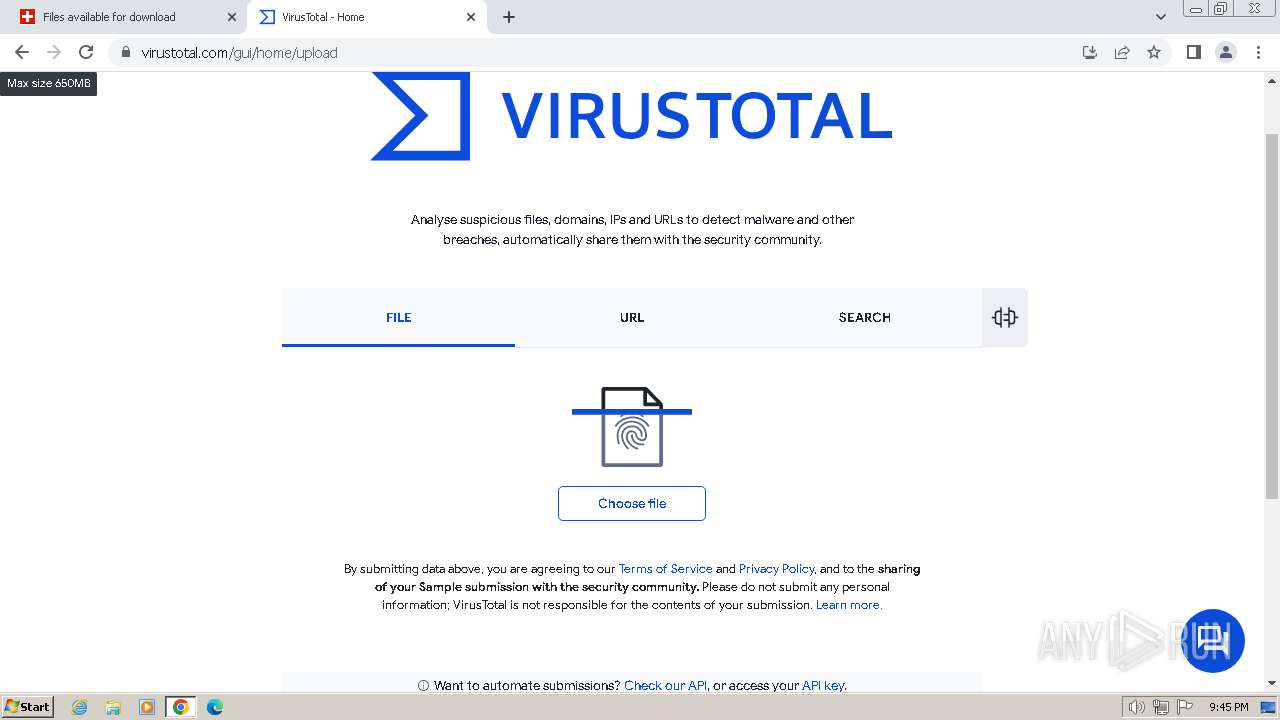This screenshot has width=1280, height=720.
Task: Click the Choose file button
Action: [632, 503]
